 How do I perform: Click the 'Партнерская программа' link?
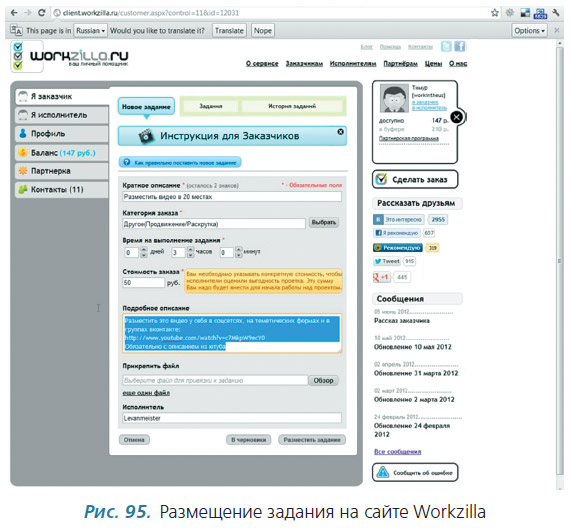click(409, 139)
